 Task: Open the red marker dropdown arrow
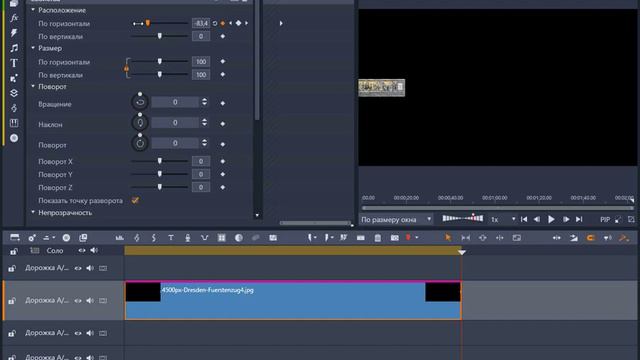tap(417, 238)
